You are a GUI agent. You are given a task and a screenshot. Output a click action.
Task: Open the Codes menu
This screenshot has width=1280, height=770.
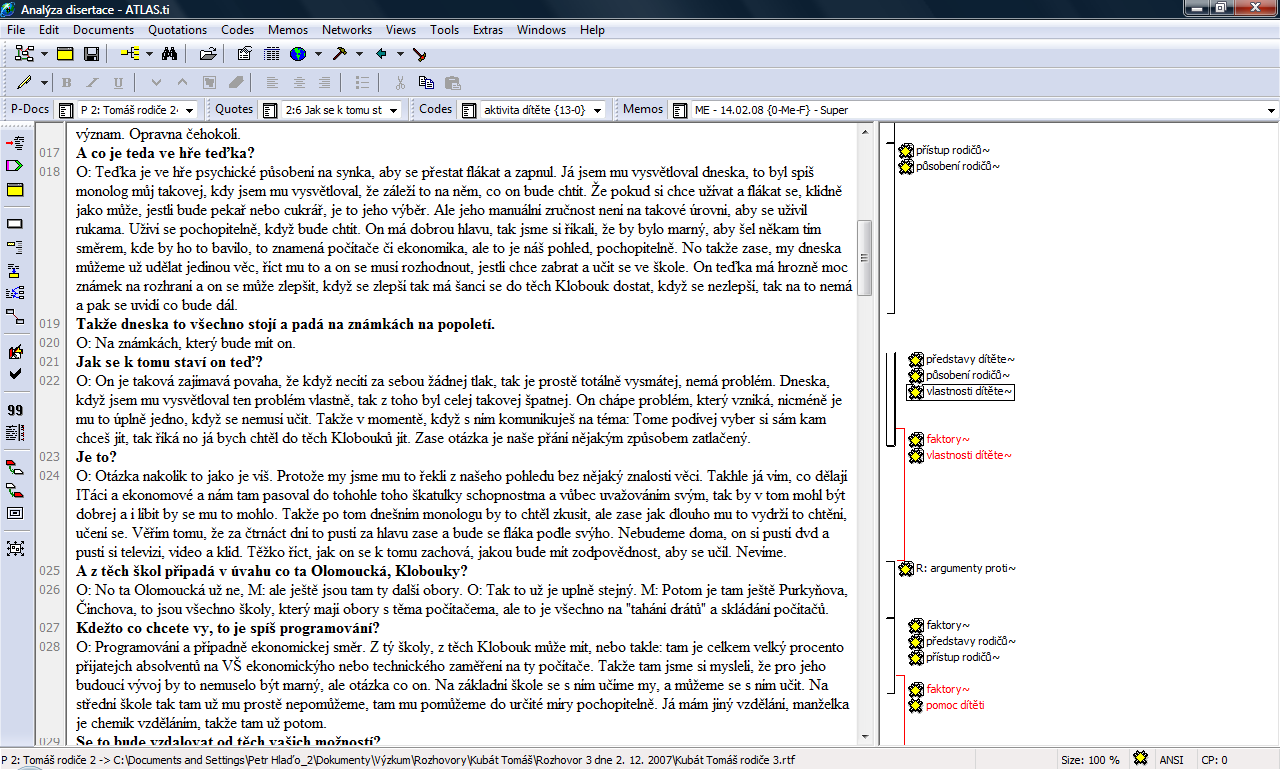237,30
